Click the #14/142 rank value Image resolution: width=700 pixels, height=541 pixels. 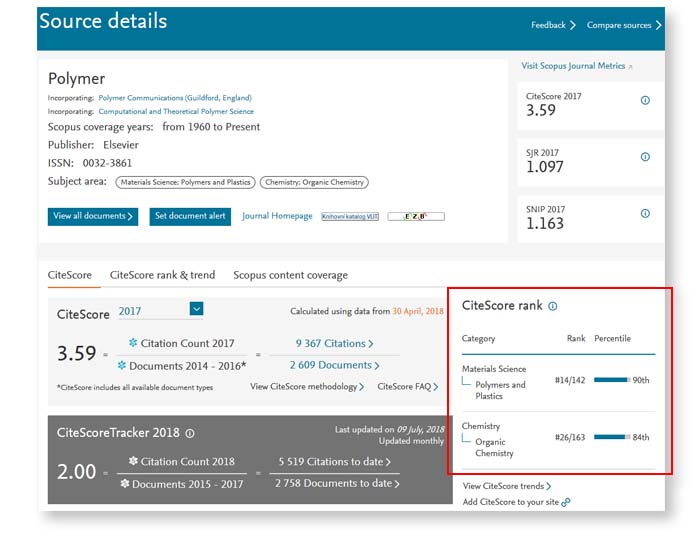point(570,380)
